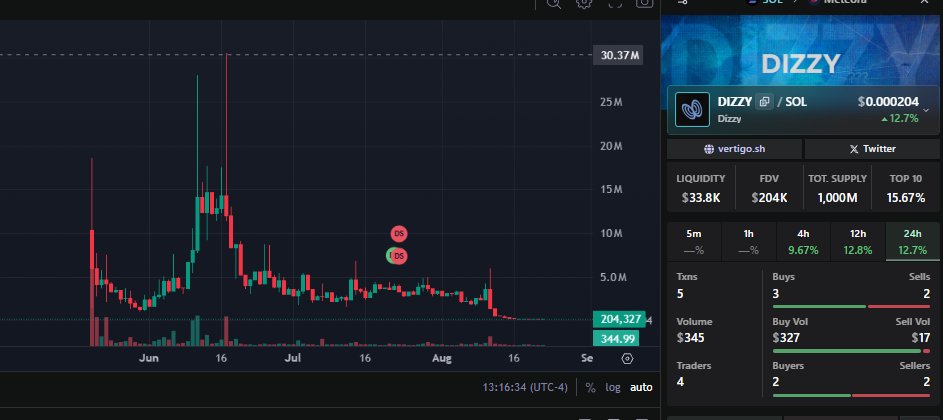Click the Volume $345 value
The width and height of the screenshot is (943, 420).
pyautogui.click(x=690, y=338)
